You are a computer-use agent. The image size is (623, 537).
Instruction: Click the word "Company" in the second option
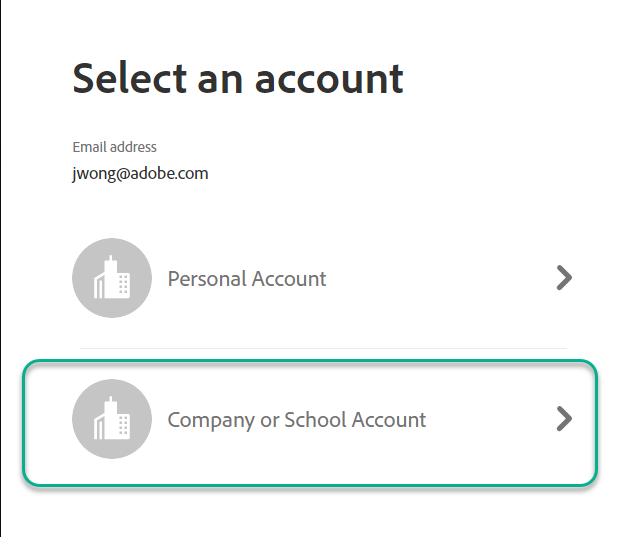click(x=211, y=420)
